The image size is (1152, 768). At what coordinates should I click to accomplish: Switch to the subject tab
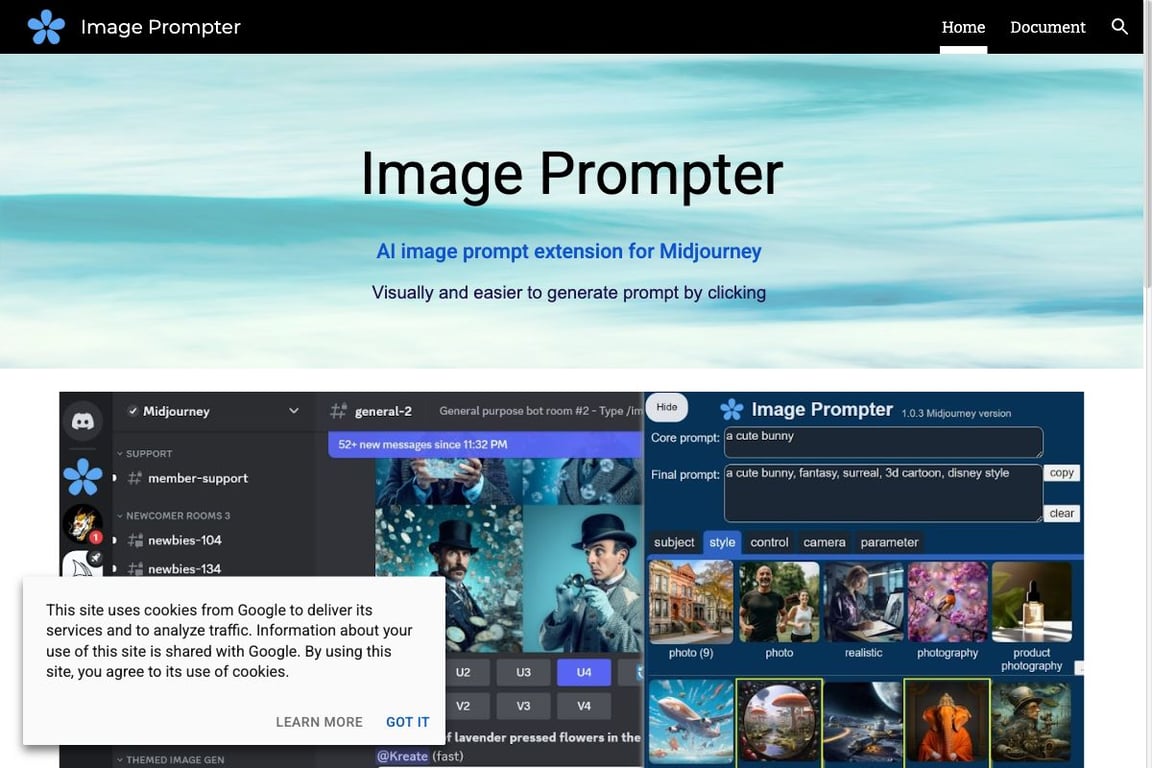tap(674, 542)
